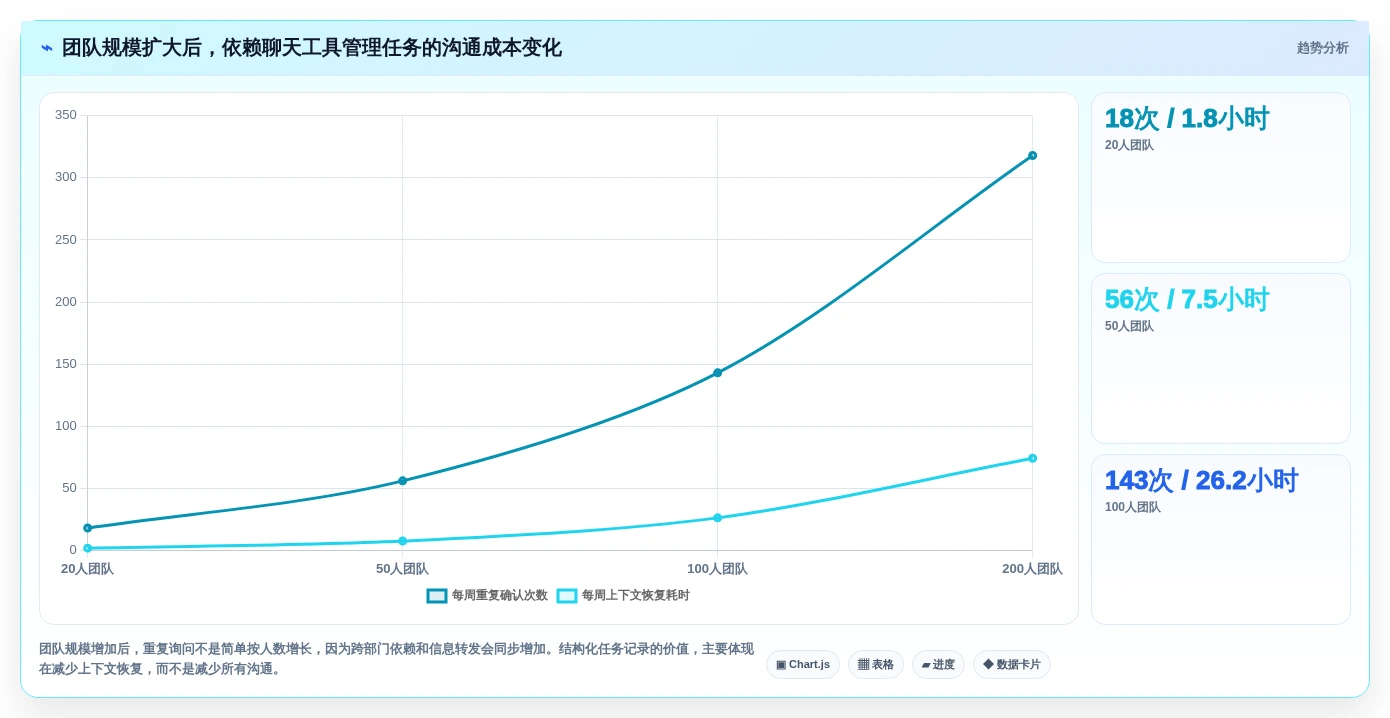Click the description paragraph starting 团队规模增加后
The image size is (1390, 718).
pos(396,659)
